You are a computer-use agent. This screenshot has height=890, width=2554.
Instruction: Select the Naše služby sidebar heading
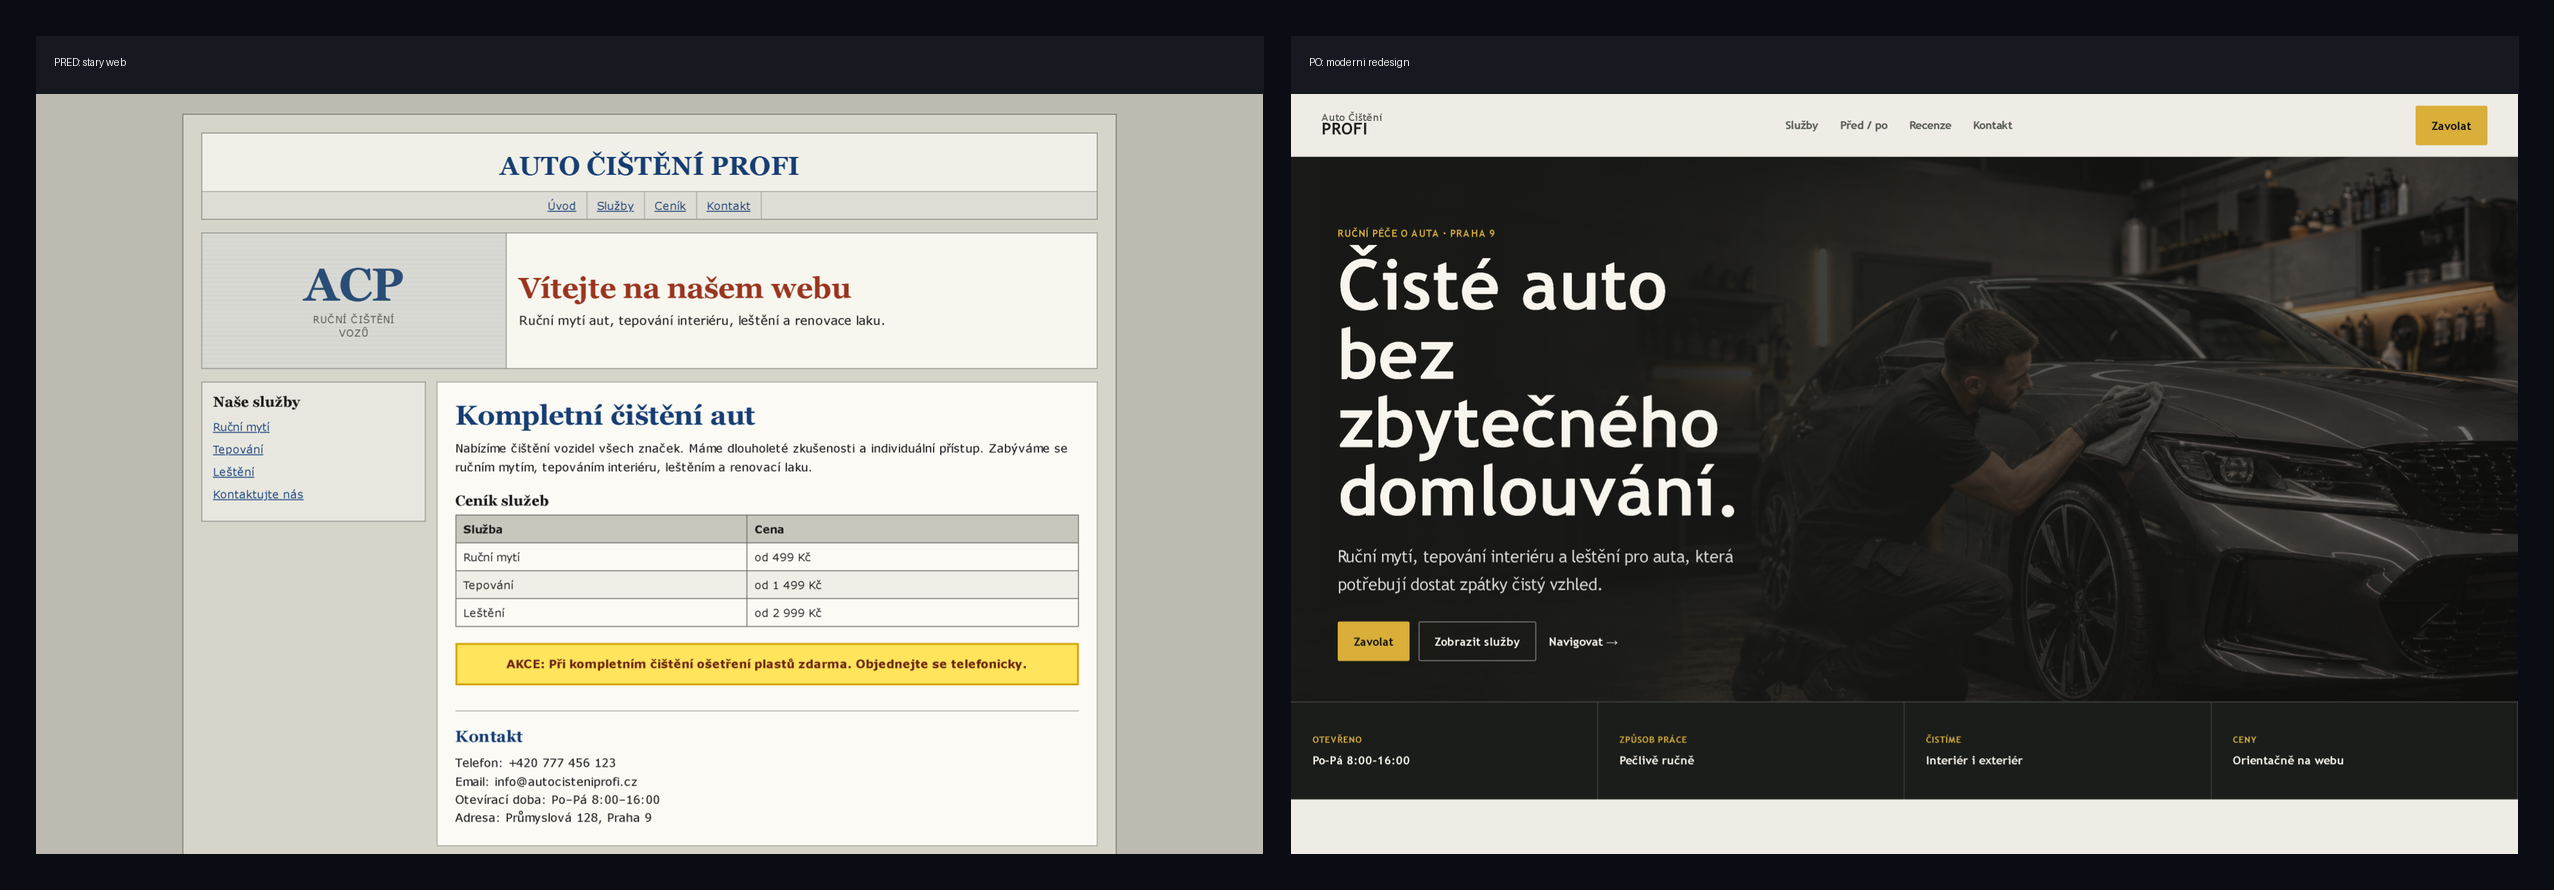point(256,402)
